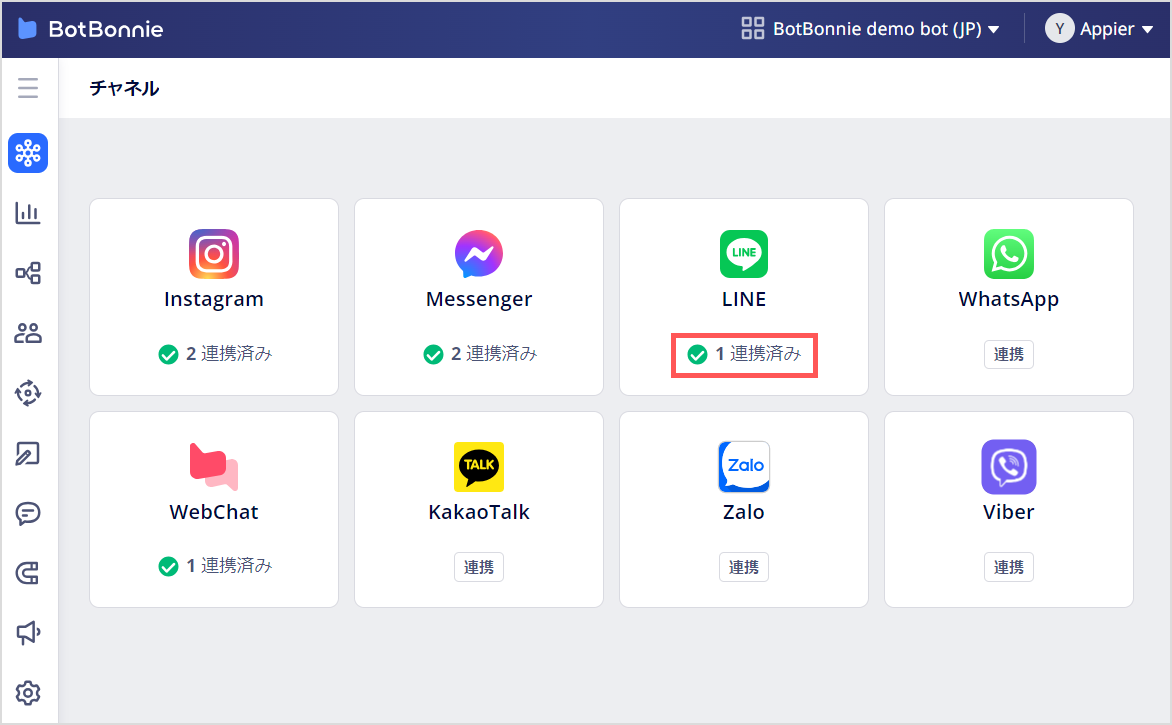Open LINE 1 連携済み status
Viewport: 1172px width, 725px height.
pyautogui.click(x=744, y=354)
